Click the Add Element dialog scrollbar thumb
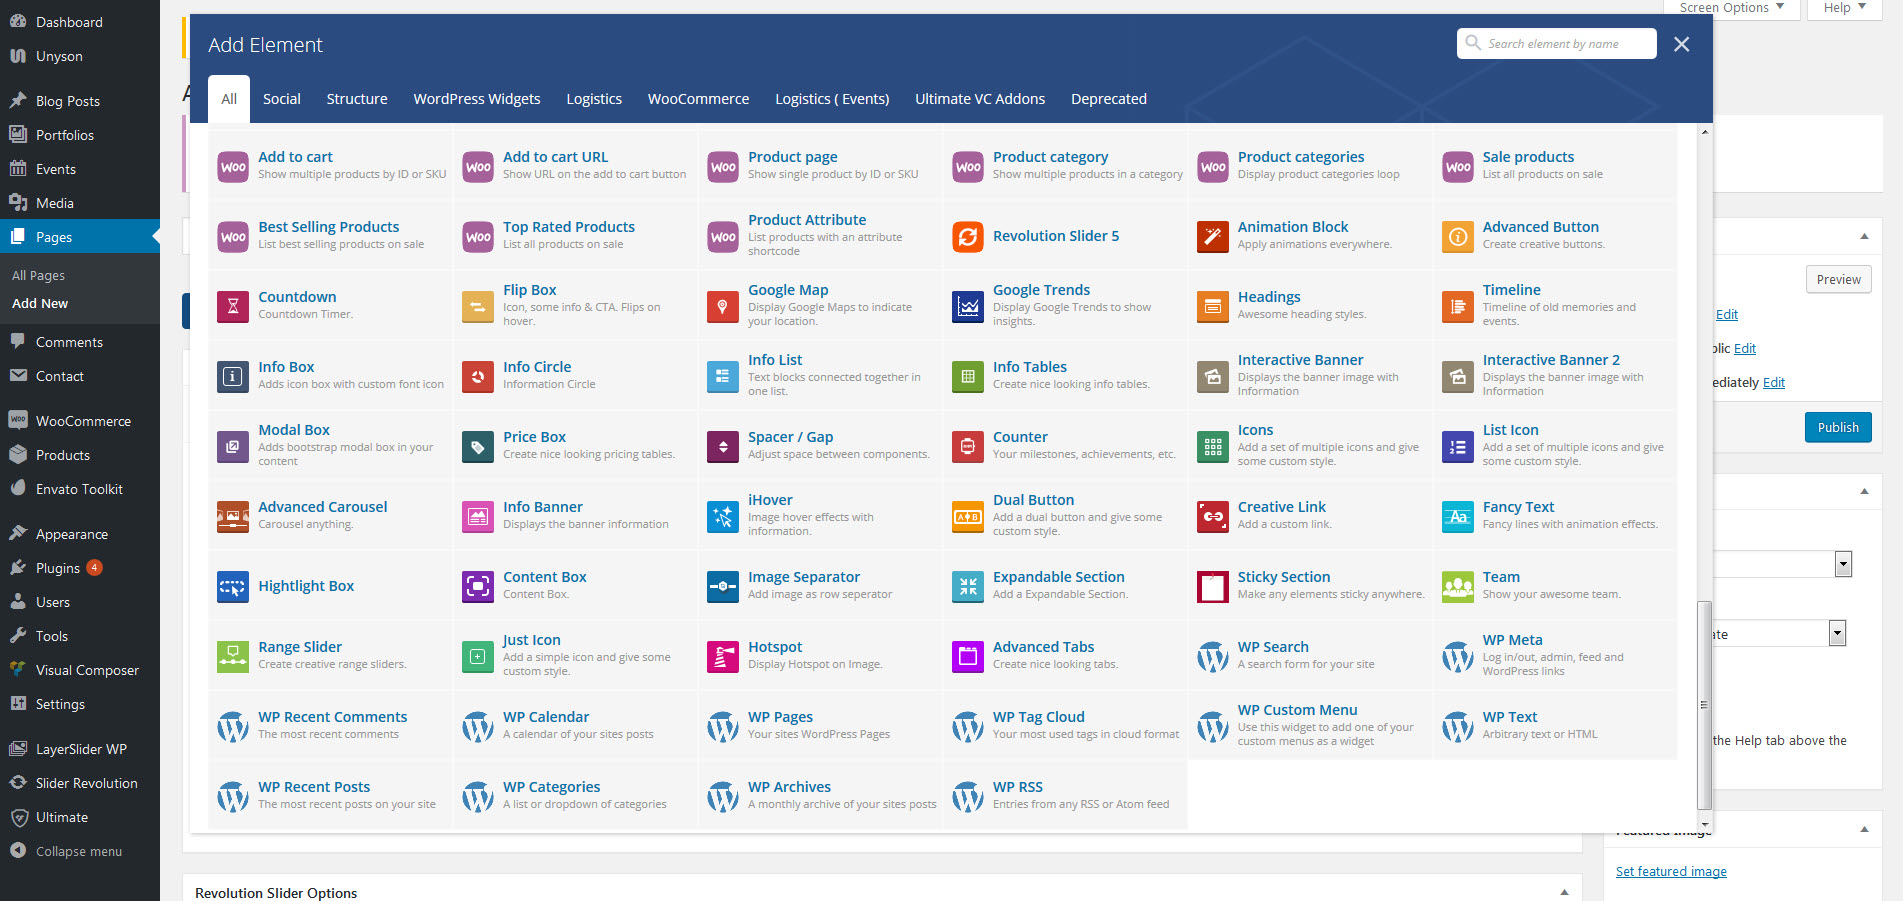 click(x=1704, y=704)
